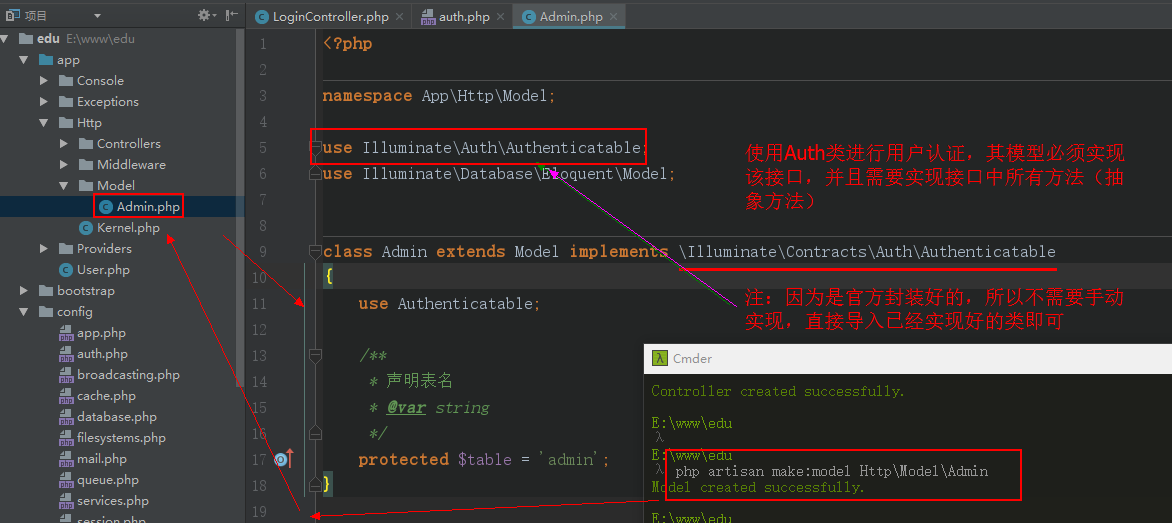Viewport: 1172px width, 523px height.
Task: Click the project tree vertical scrollbar
Action: point(240,200)
